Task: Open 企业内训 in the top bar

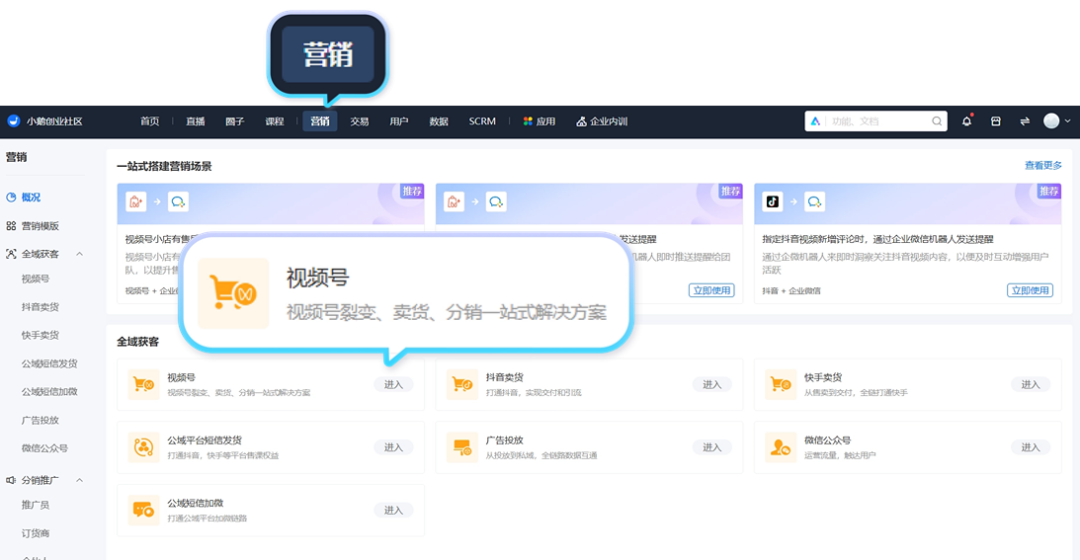Action: pos(601,121)
